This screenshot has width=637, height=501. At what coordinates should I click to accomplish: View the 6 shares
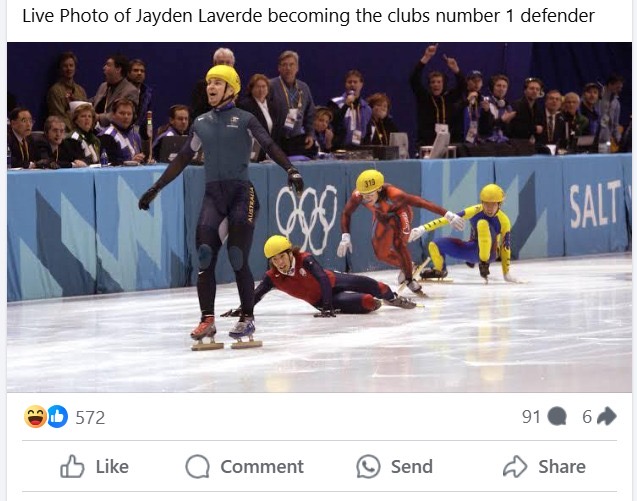coord(587,417)
